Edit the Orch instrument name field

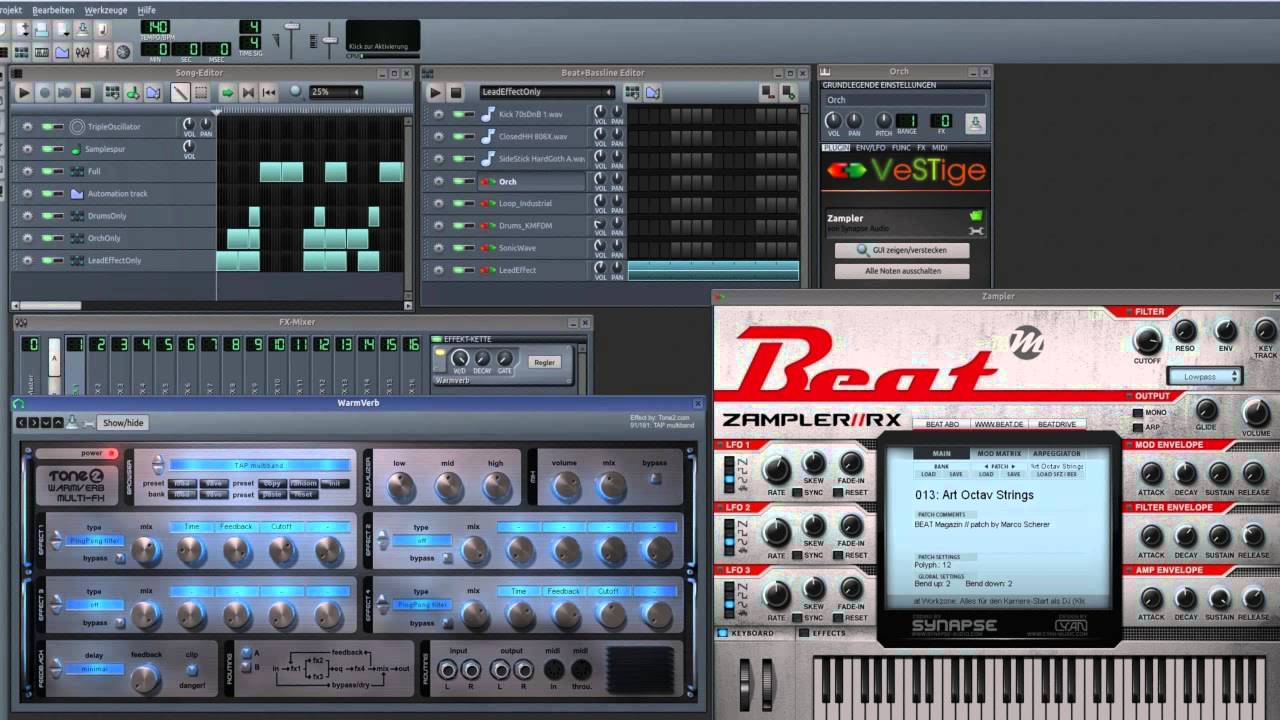903,100
